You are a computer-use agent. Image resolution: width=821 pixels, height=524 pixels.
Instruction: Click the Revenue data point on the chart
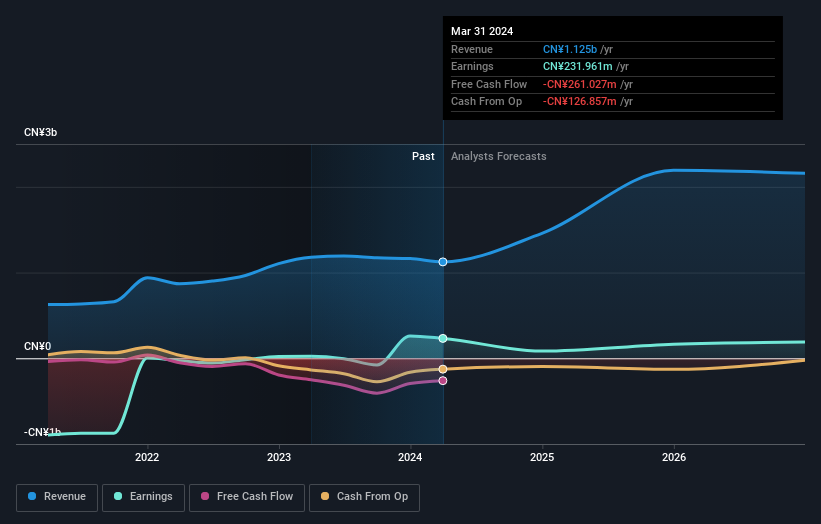point(443,262)
